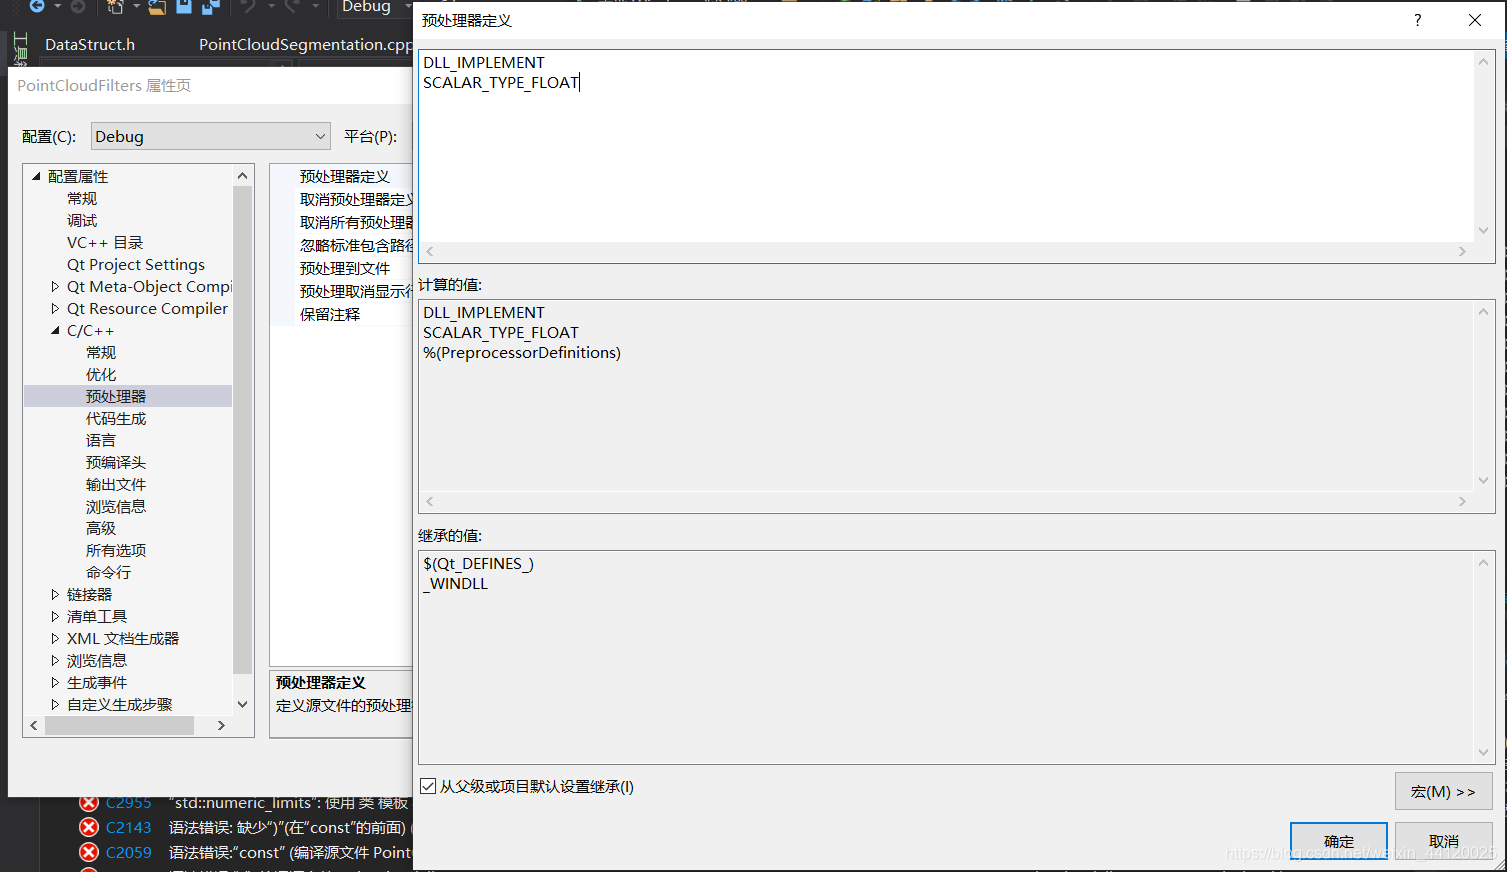
Task: Click the save all icon
Action: 210,7
